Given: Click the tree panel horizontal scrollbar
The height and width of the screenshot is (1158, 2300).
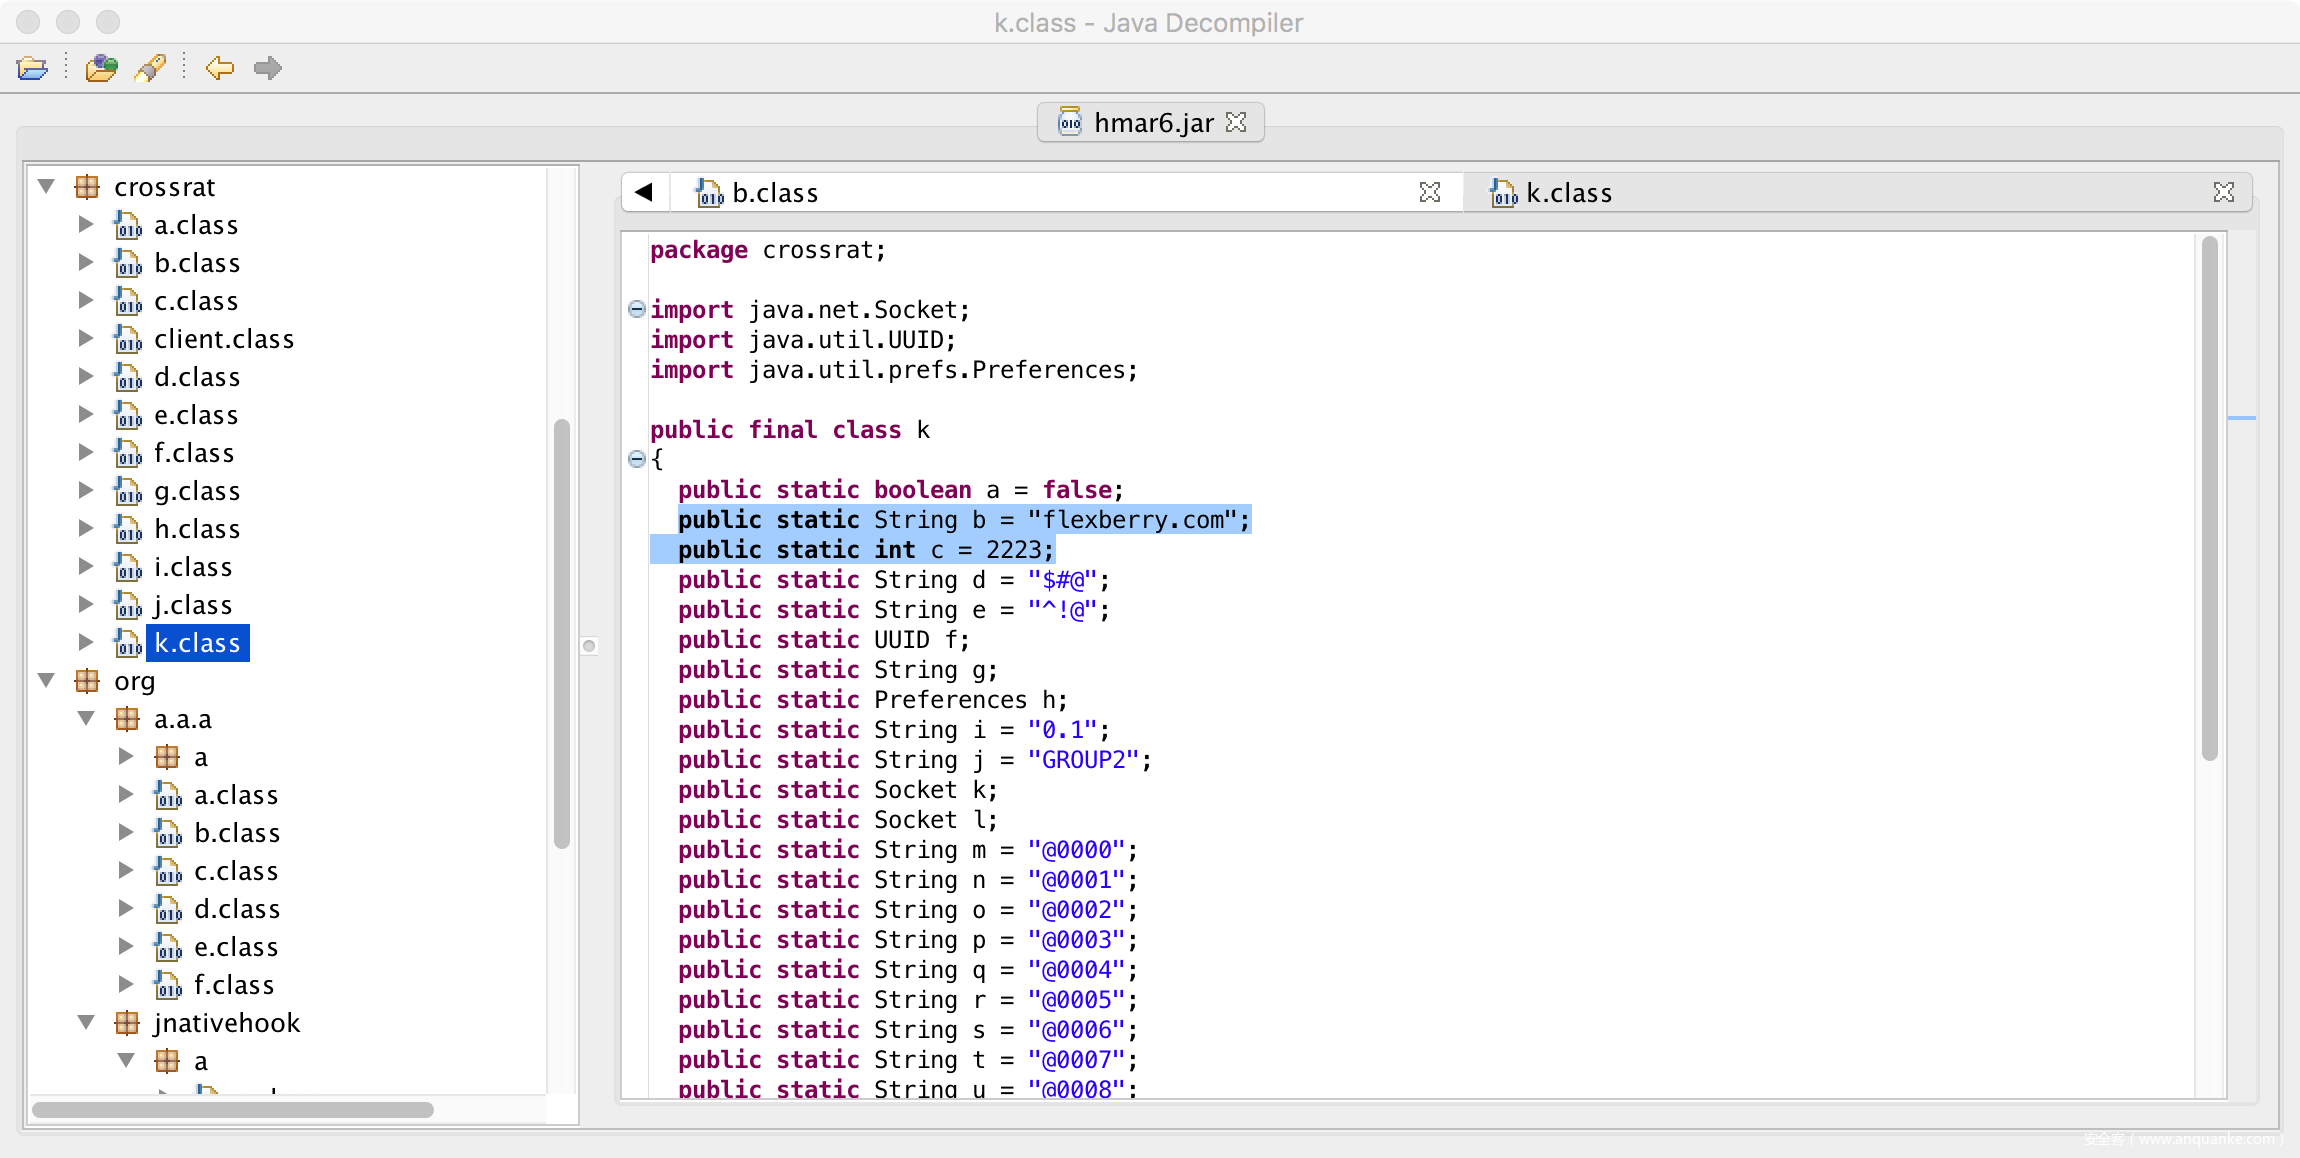Looking at the screenshot, I should 233,1110.
